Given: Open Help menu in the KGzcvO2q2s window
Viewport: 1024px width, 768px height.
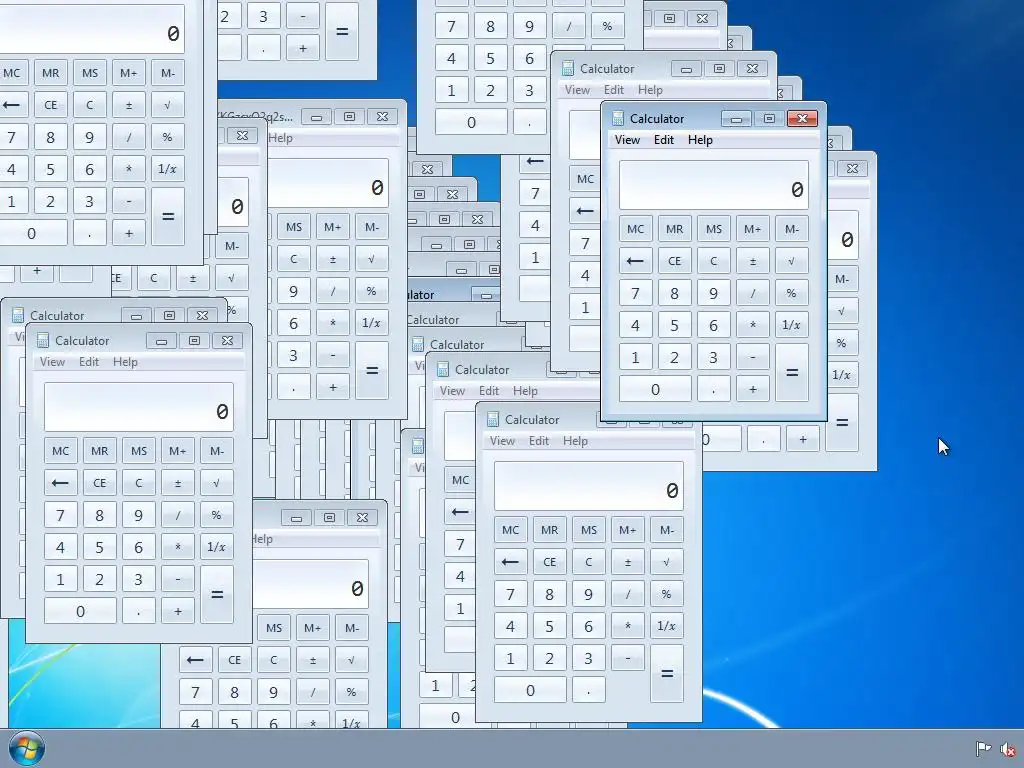Looking at the screenshot, I should click(280, 138).
